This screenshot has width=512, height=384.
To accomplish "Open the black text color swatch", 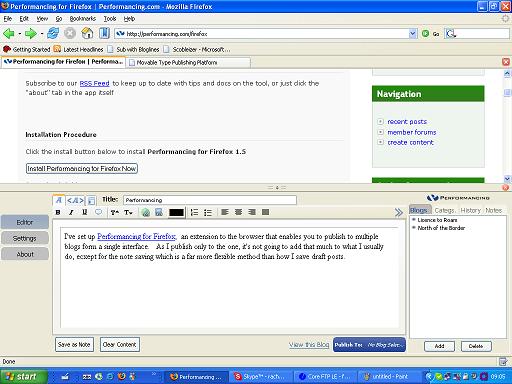I will click(x=176, y=212).
